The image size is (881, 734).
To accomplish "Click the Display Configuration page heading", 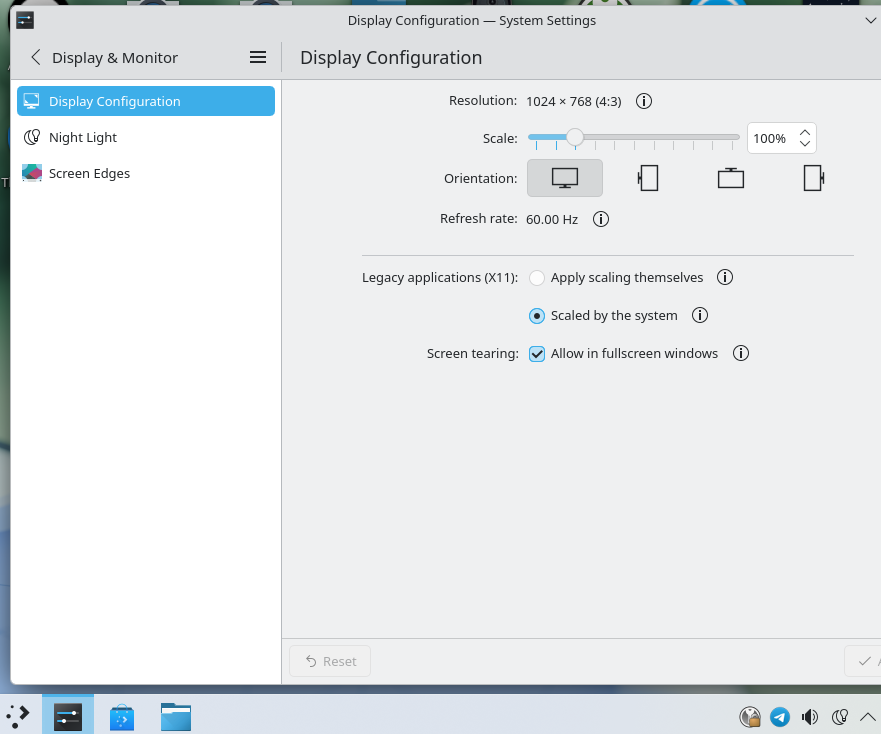I will [x=391, y=57].
